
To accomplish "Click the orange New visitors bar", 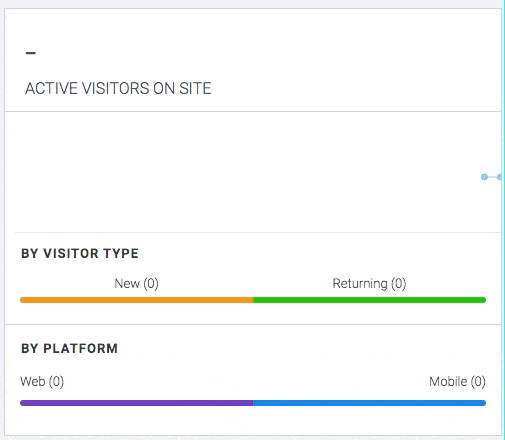I will pyautogui.click(x=137, y=300).
